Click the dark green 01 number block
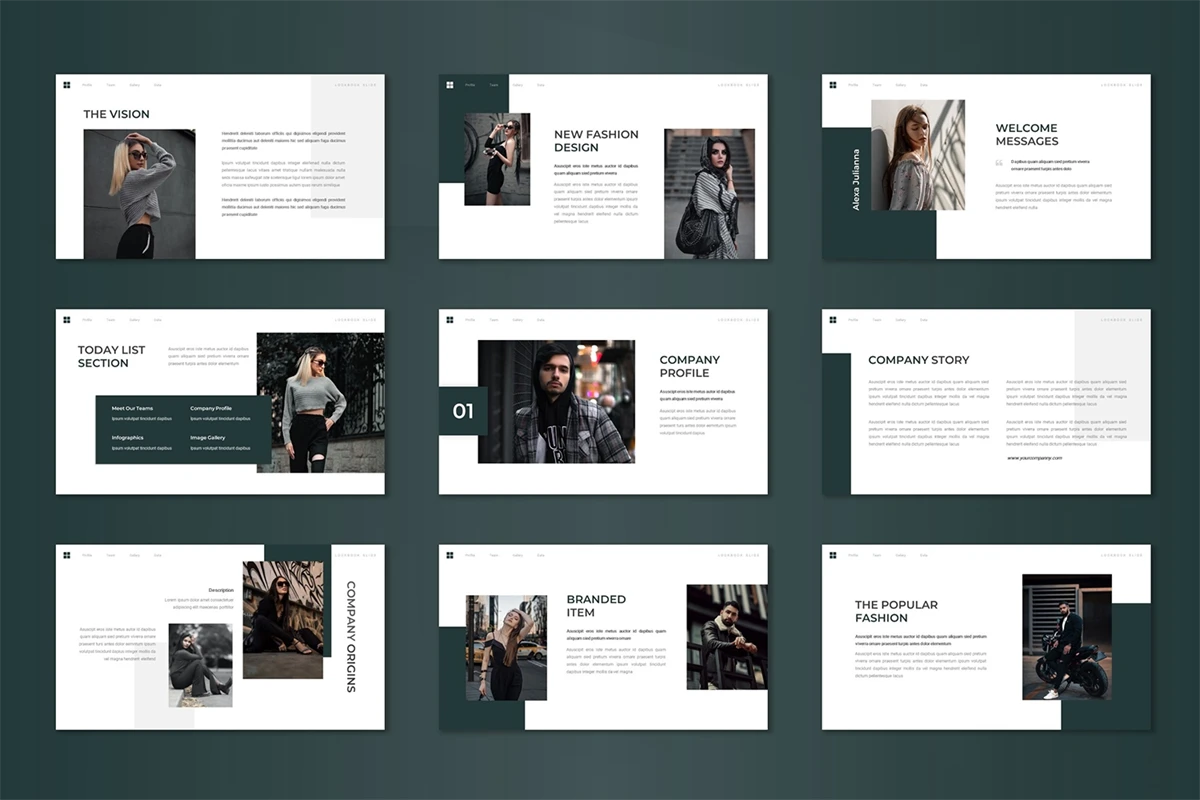The width and height of the screenshot is (1200, 800). tap(463, 411)
